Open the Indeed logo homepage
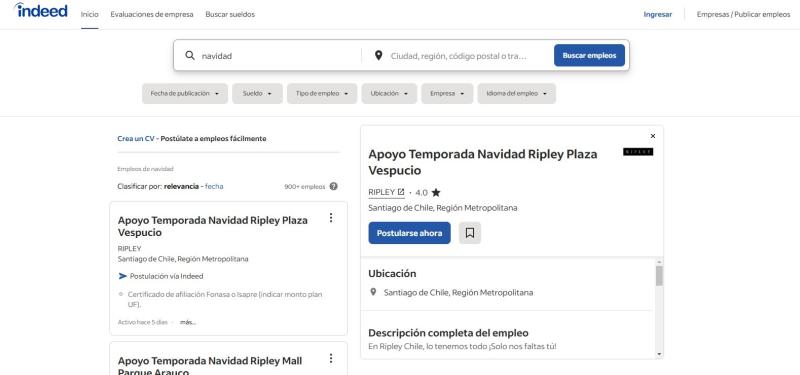This screenshot has width=800, height=375. [41, 10]
